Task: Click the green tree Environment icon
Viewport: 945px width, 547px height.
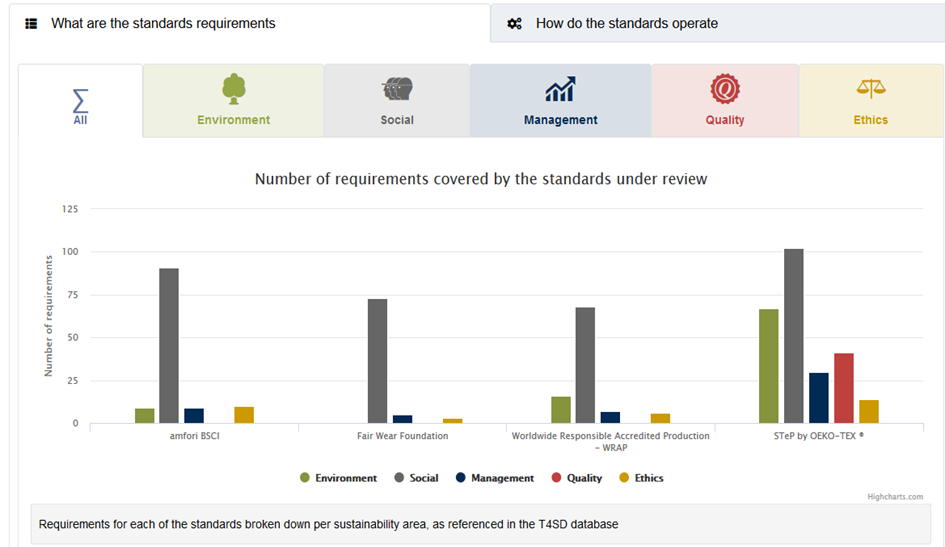Action: click(x=233, y=89)
